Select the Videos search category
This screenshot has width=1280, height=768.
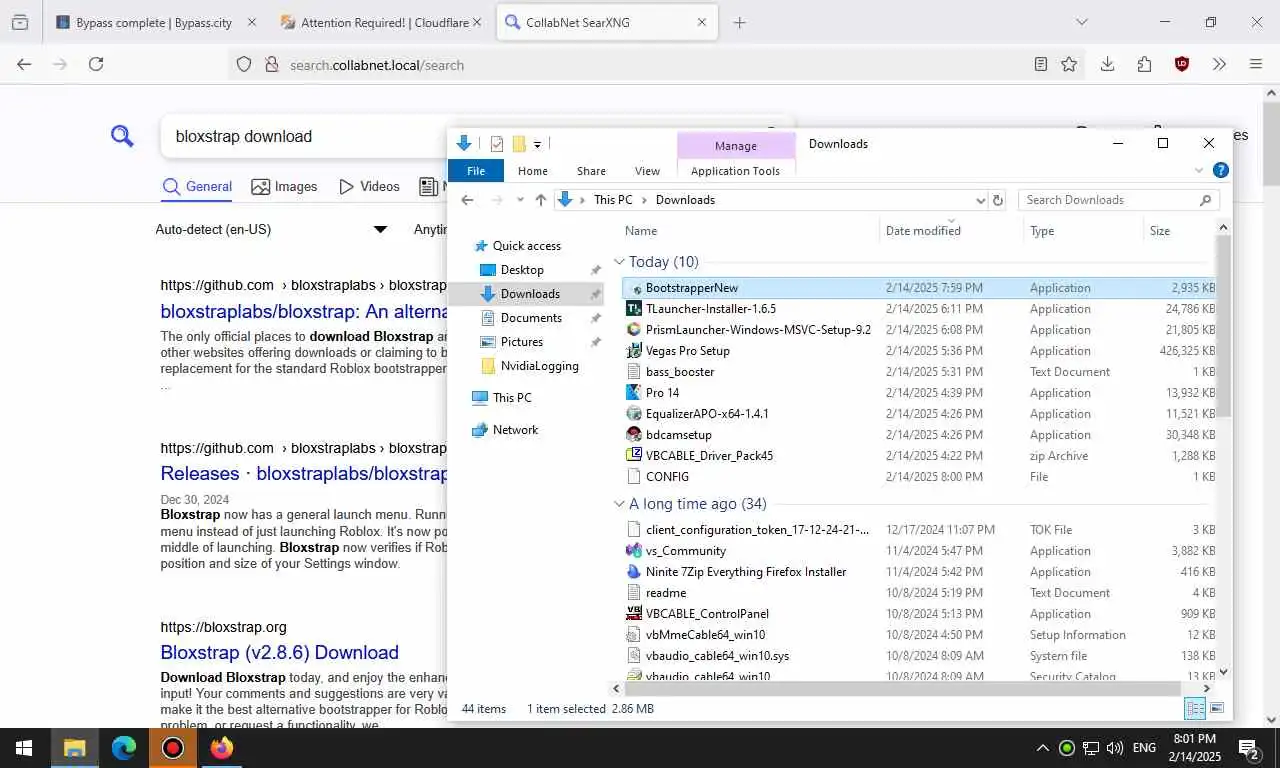click(x=369, y=186)
